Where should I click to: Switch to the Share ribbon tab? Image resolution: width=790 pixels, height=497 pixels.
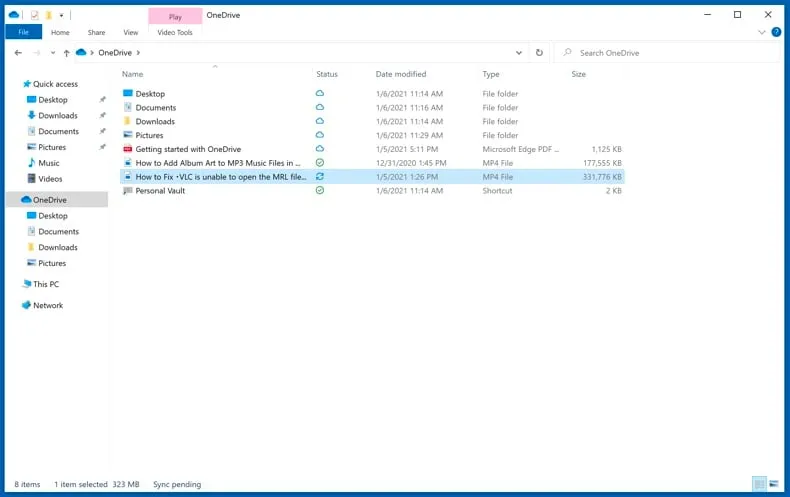(96, 32)
